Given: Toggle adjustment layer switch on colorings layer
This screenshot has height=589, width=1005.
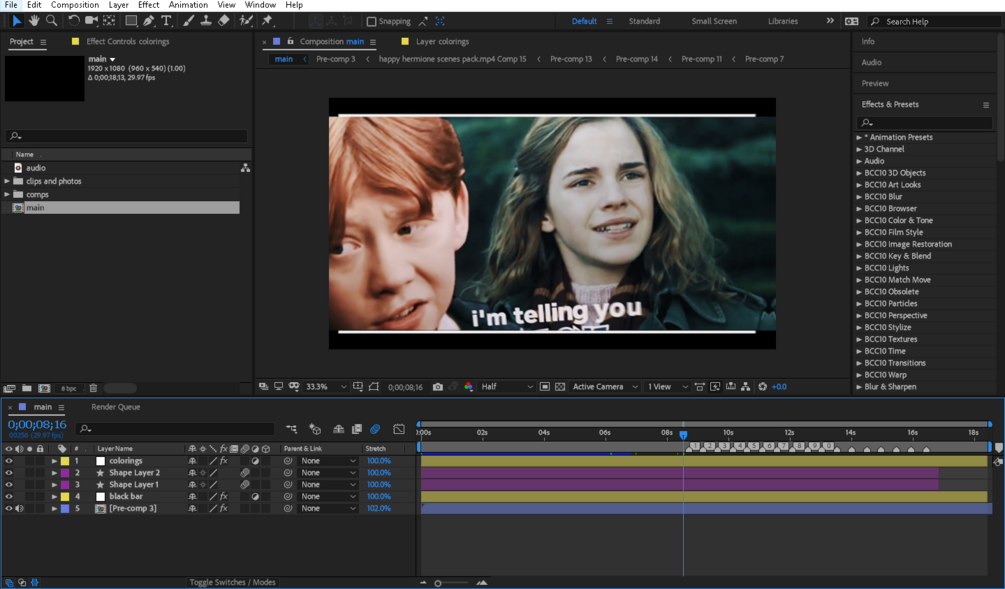Looking at the screenshot, I should pyautogui.click(x=255, y=461).
